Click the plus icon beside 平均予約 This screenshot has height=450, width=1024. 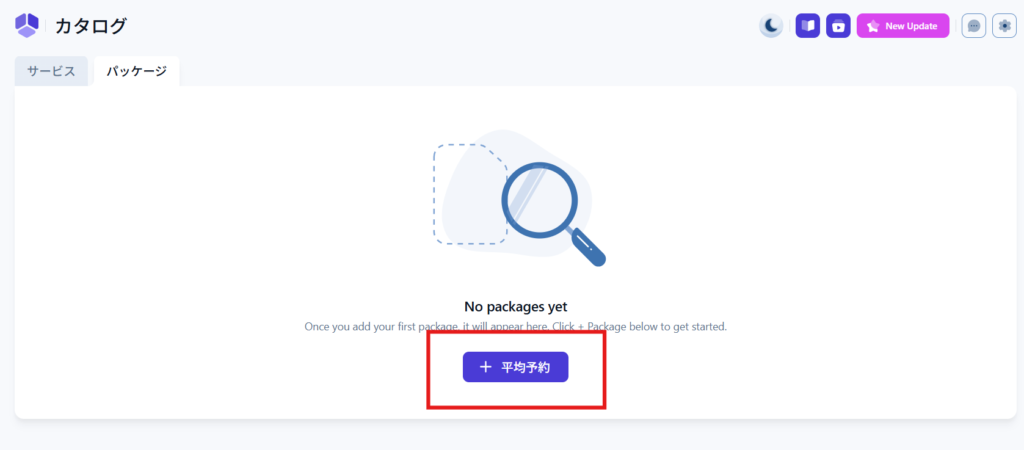coord(486,367)
